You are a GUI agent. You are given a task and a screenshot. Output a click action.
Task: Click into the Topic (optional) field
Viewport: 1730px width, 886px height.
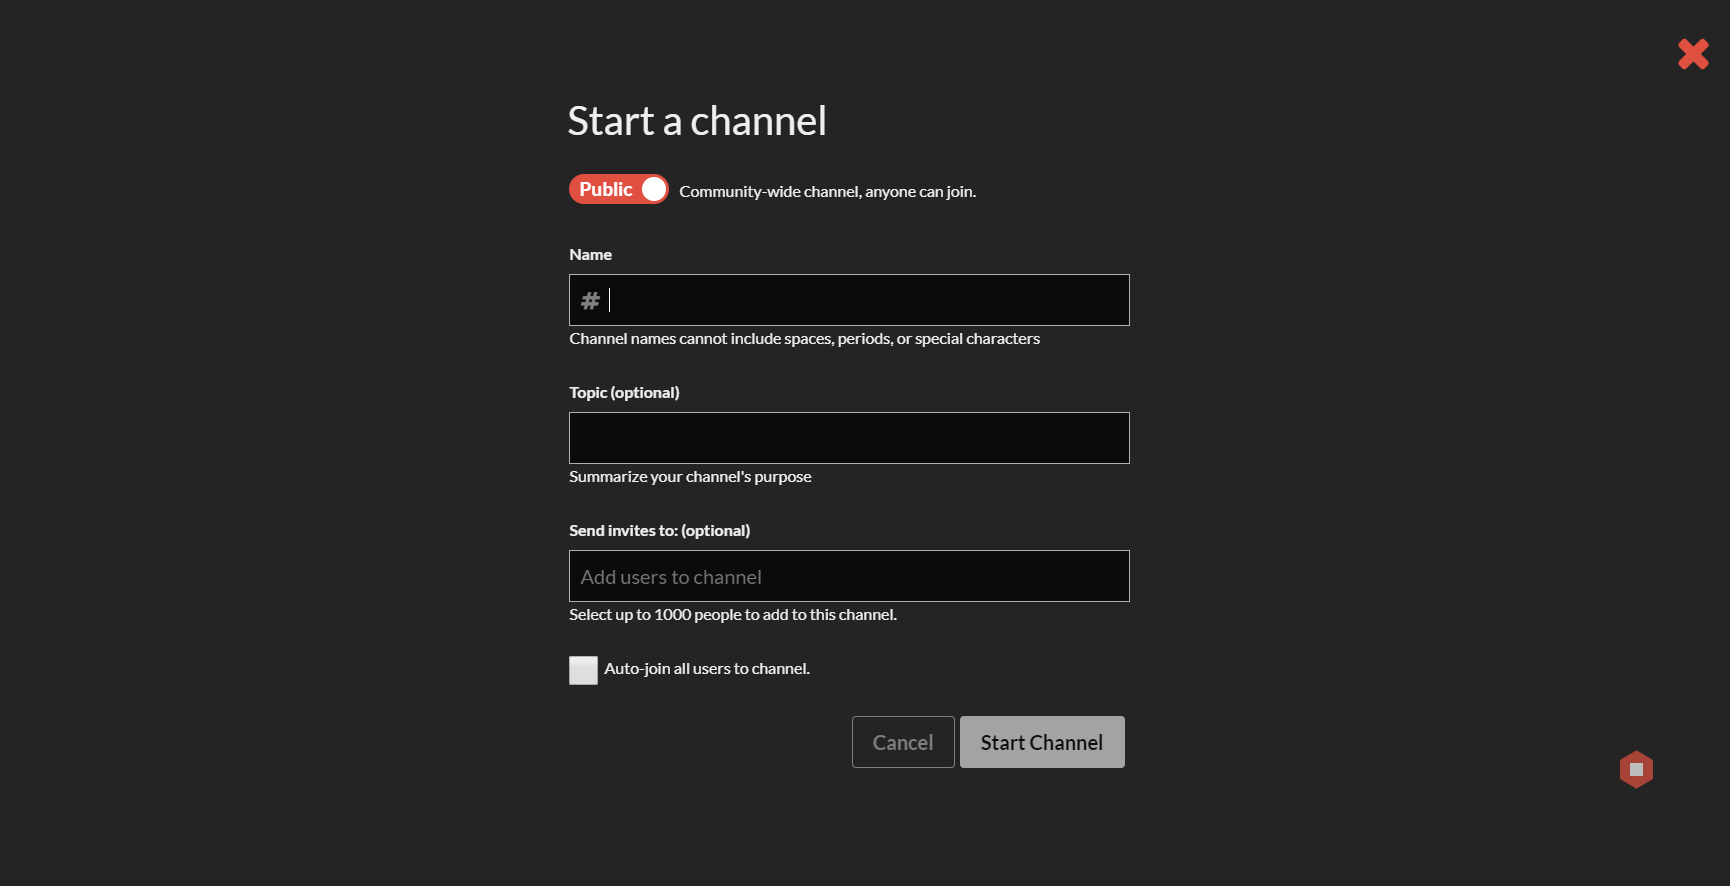click(849, 438)
